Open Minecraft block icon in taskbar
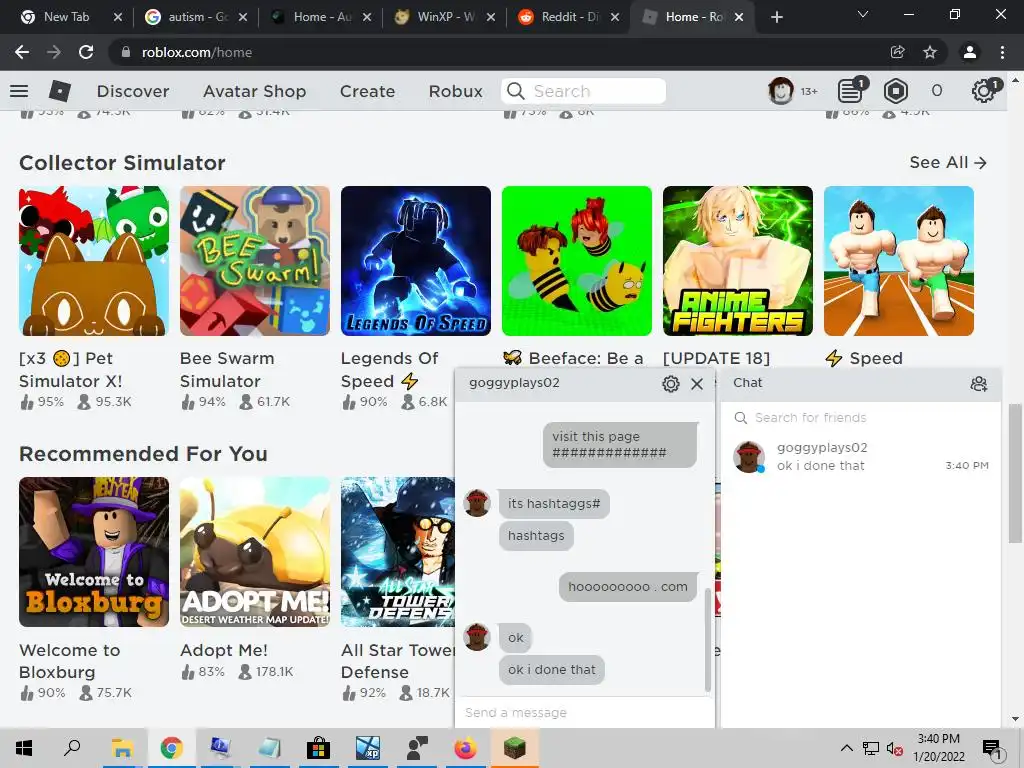 (x=515, y=748)
